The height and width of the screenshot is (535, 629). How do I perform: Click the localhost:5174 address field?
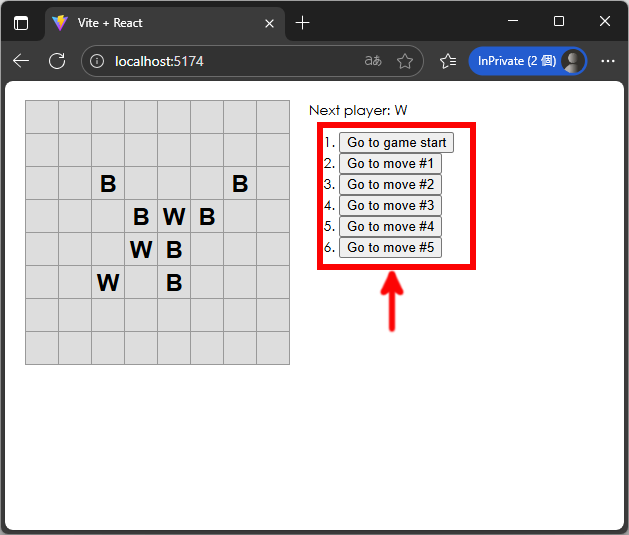tap(230, 61)
